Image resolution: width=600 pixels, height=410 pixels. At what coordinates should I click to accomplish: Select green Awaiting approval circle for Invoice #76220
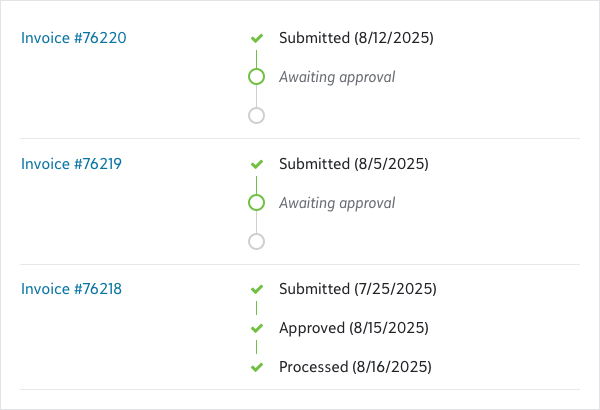[x=256, y=77]
